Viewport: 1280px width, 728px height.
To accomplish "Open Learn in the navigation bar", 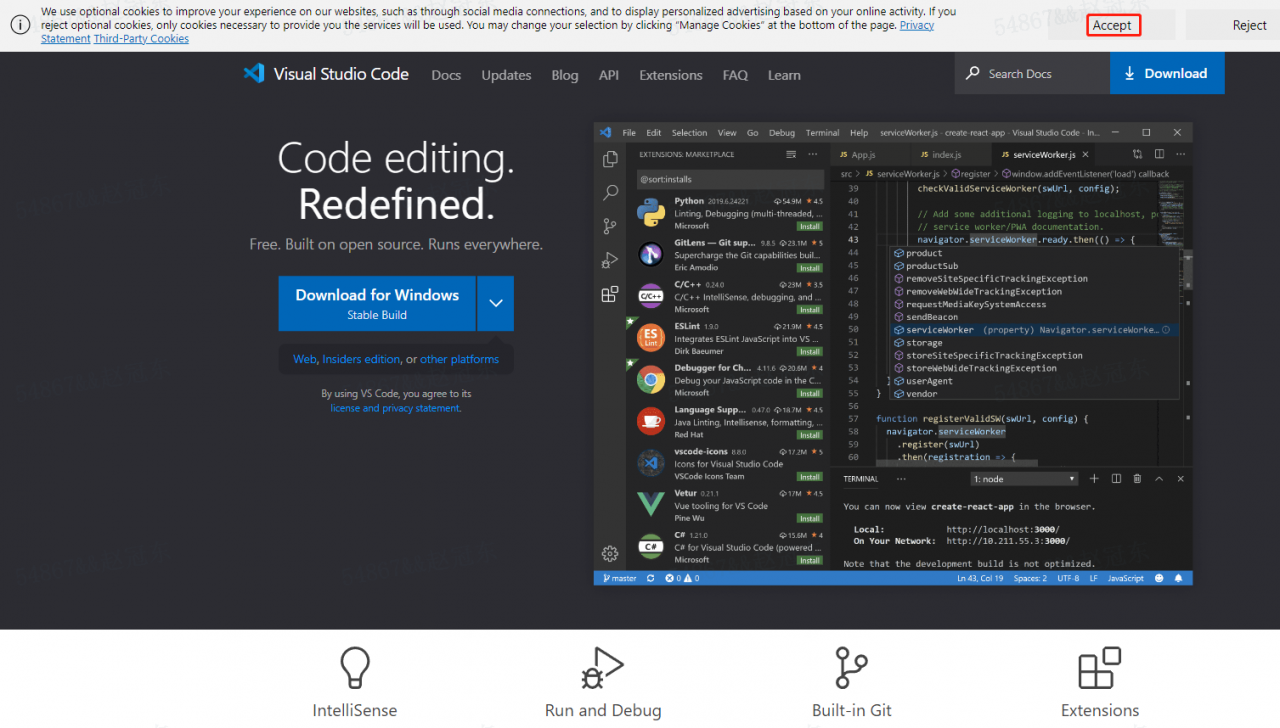I will pos(784,75).
